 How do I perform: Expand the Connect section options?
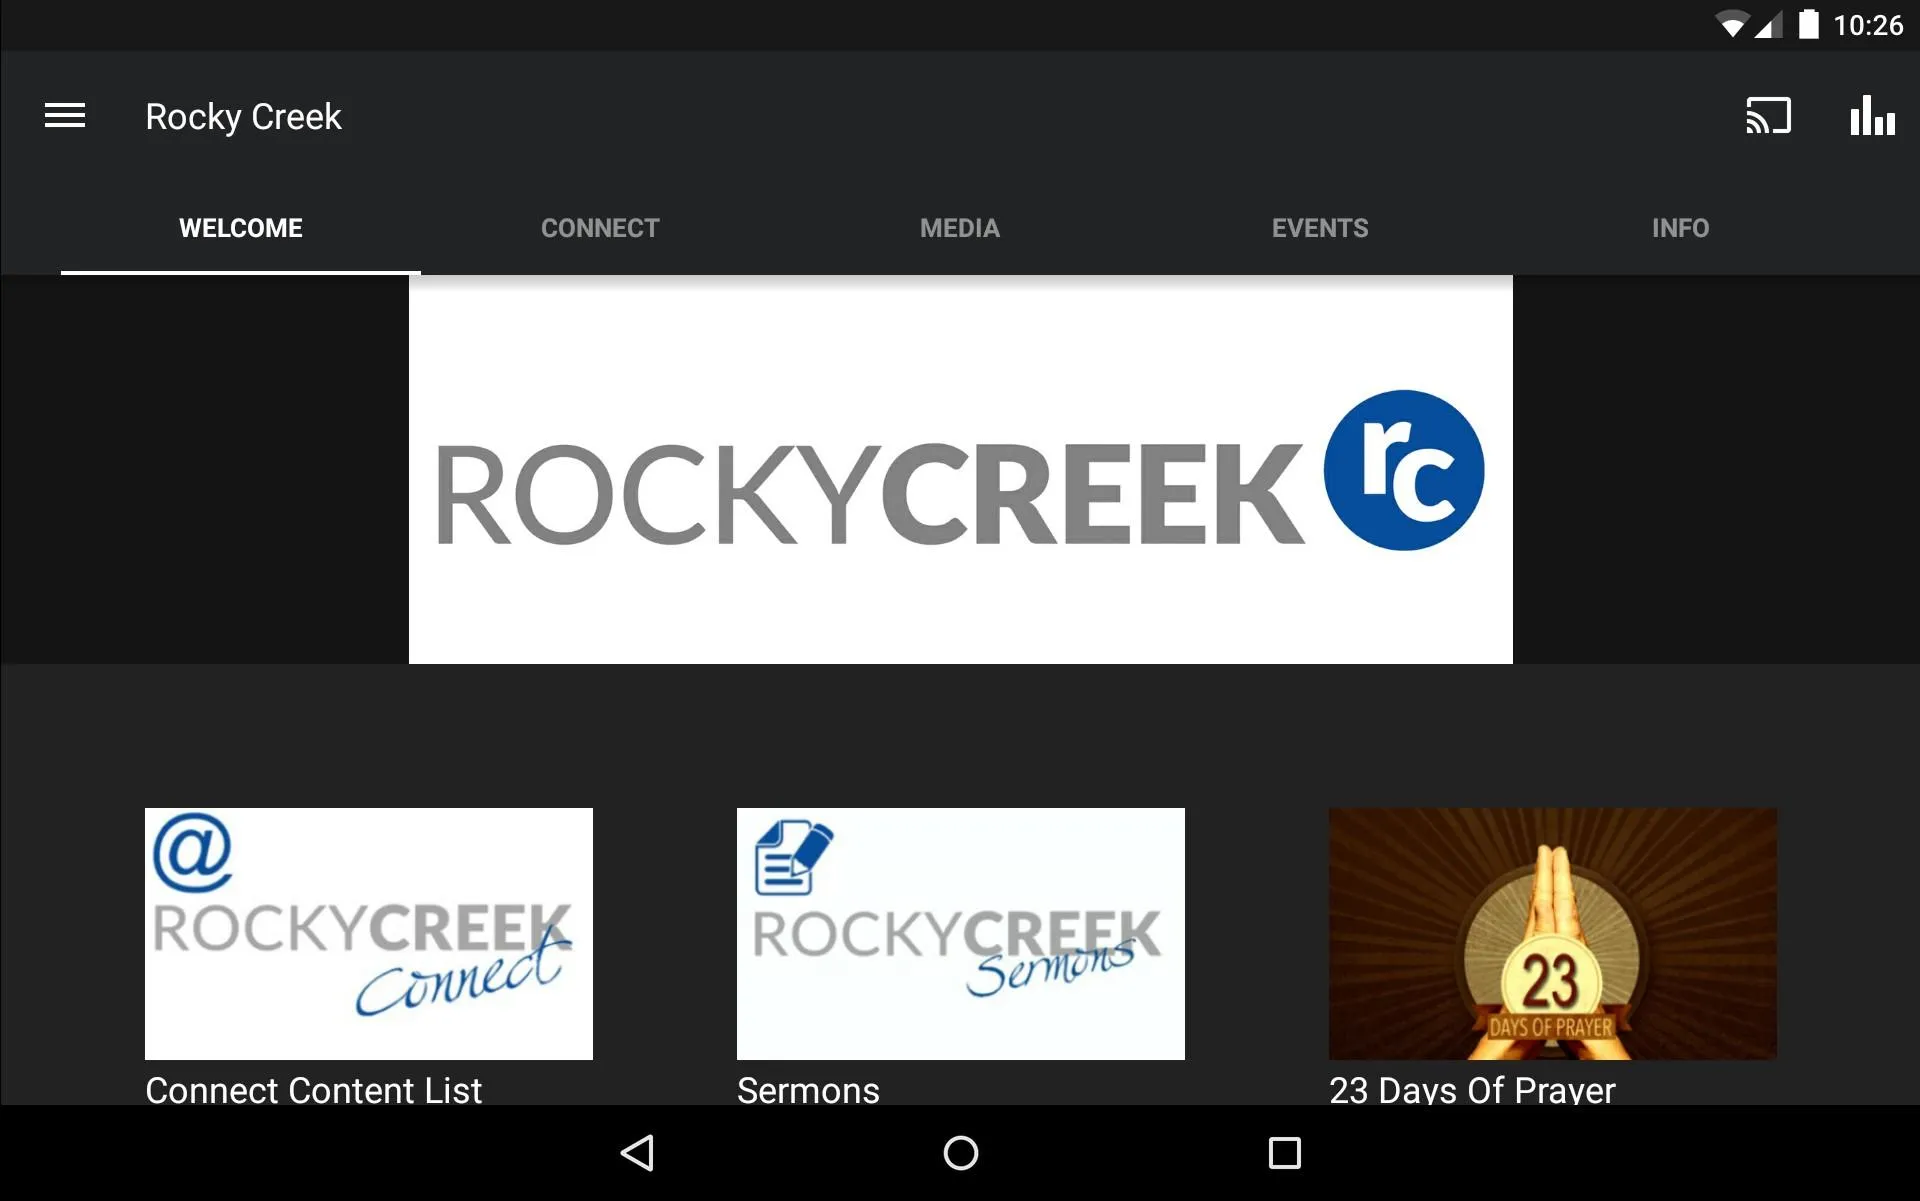pyautogui.click(x=600, y=227)
